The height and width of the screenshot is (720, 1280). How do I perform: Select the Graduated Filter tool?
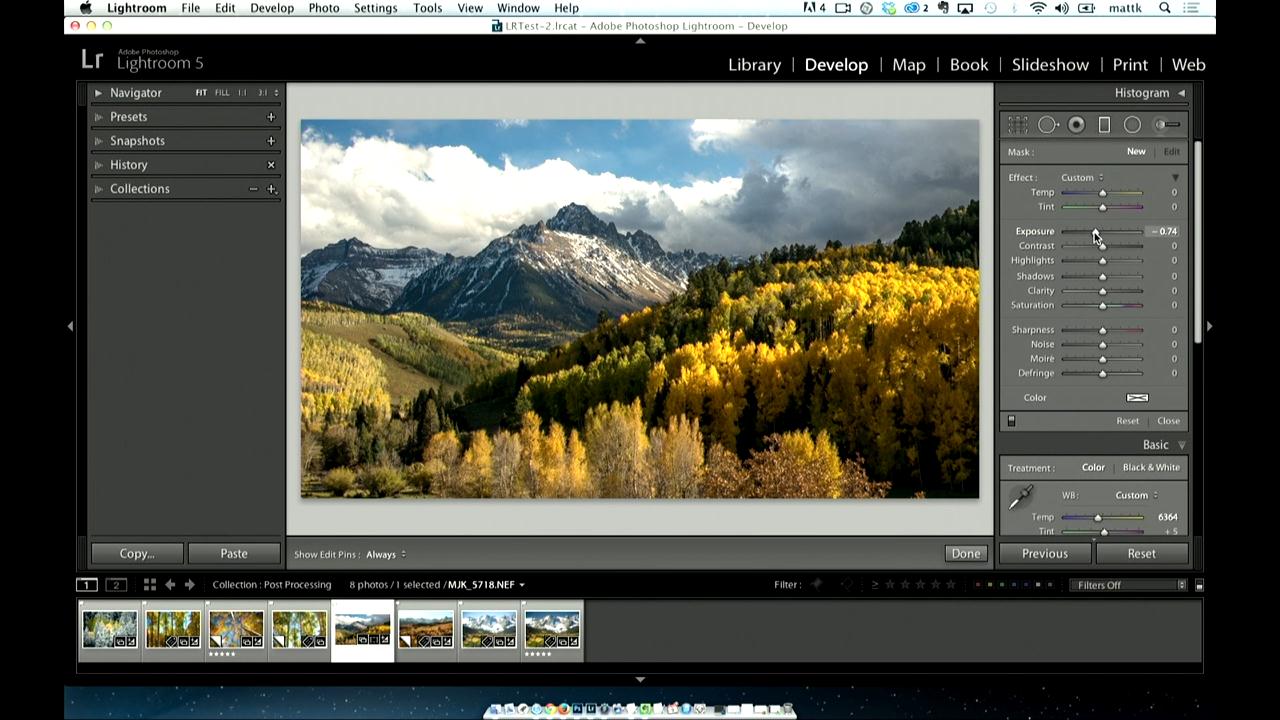pos(1104,125)
